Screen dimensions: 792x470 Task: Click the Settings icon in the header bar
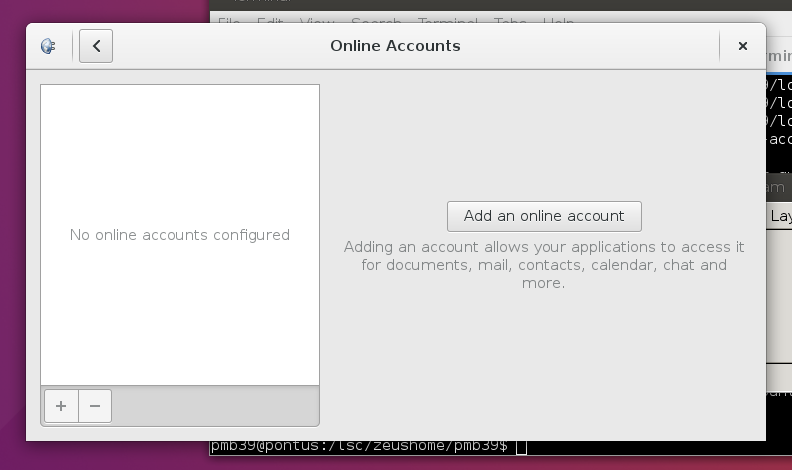pyautogui.click(x=47, y=46)
